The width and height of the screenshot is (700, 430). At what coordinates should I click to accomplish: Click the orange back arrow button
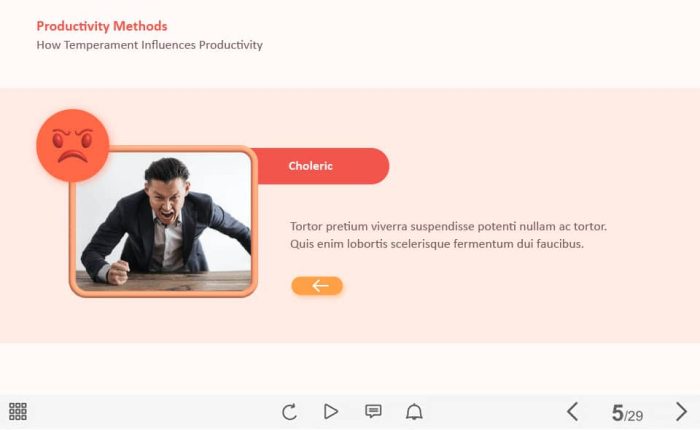tap(317, 286)
